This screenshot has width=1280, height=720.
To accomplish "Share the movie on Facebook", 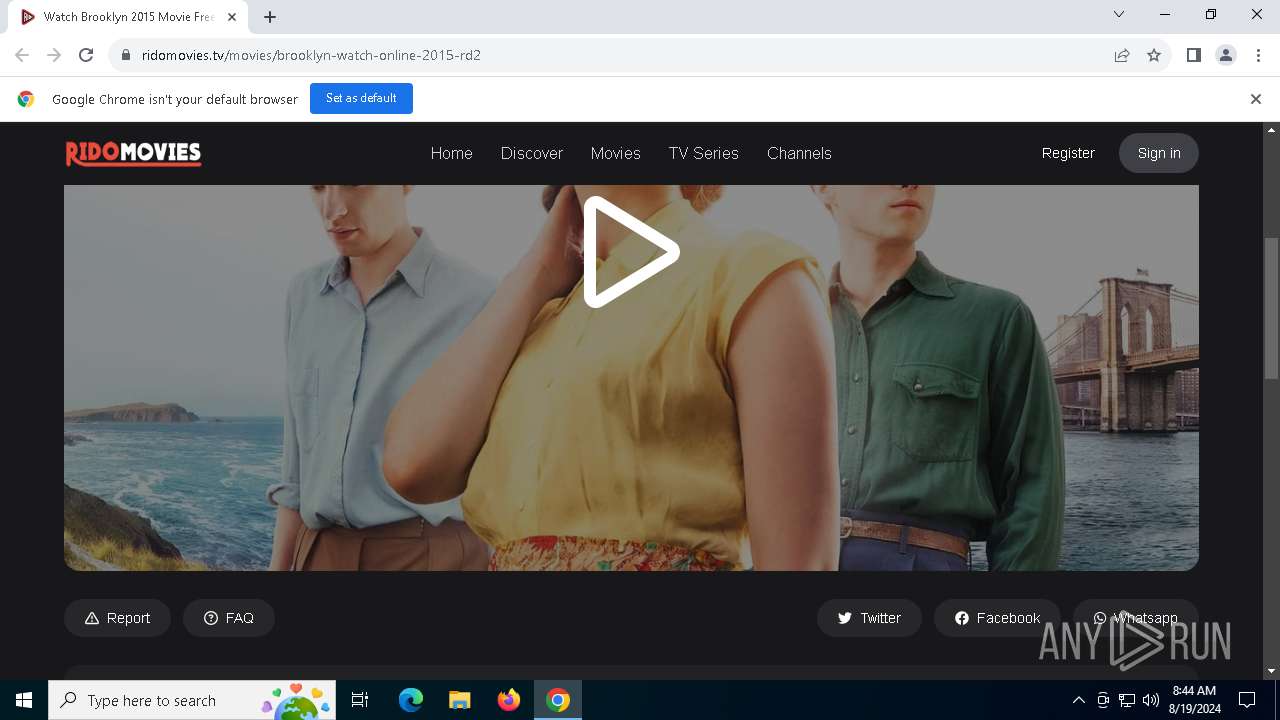I will (x=996, y=618).
